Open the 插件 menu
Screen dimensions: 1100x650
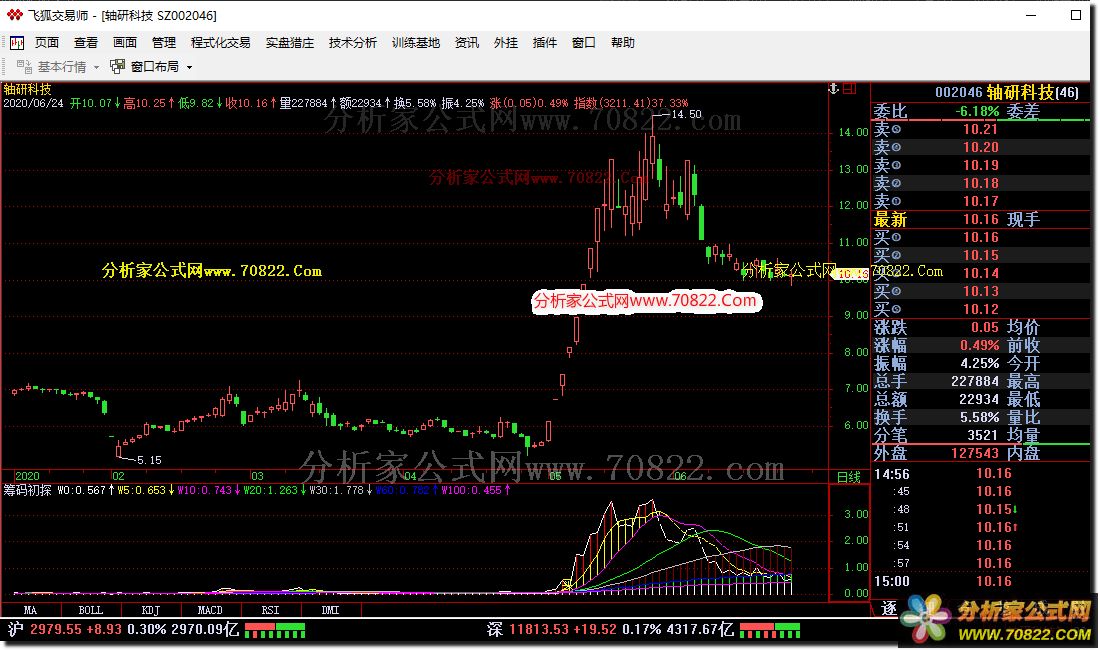(545, 43)
